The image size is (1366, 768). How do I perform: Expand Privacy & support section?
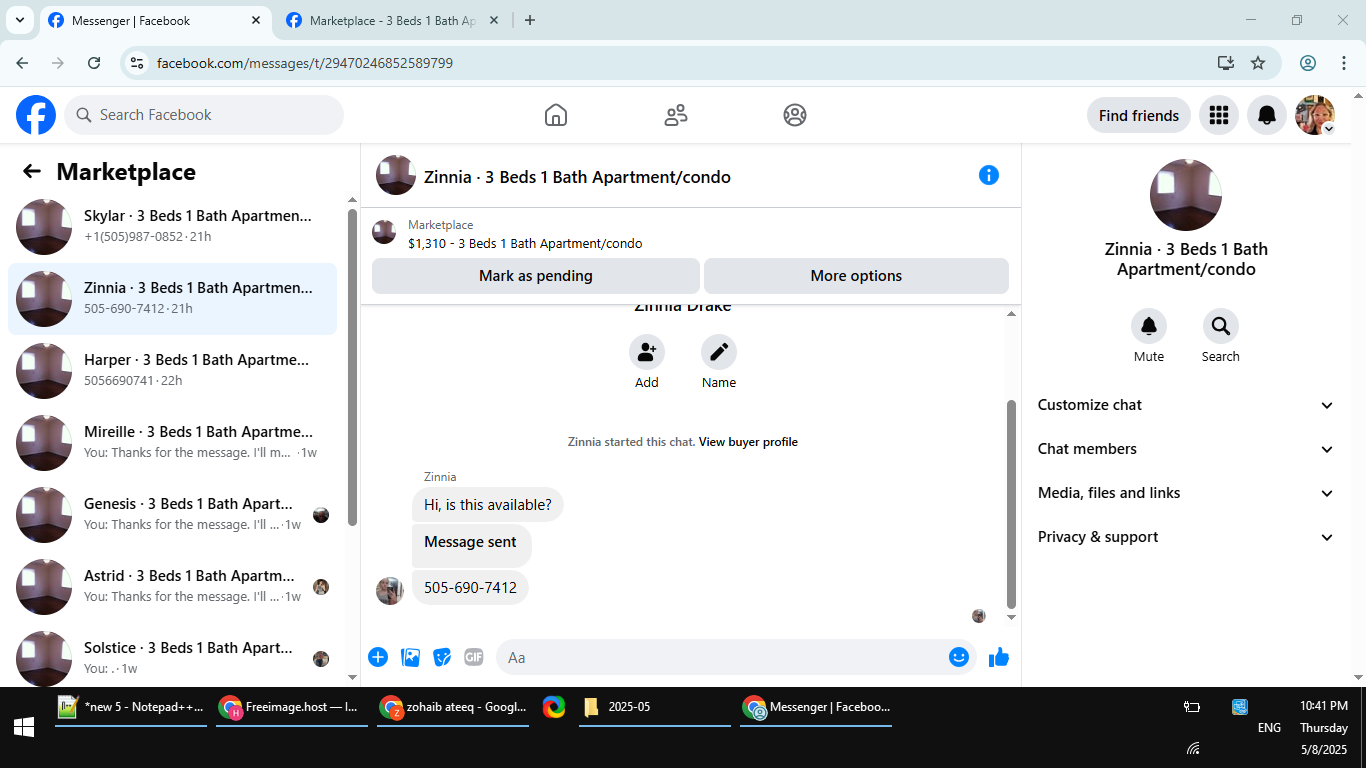(x=1186, y=537)
